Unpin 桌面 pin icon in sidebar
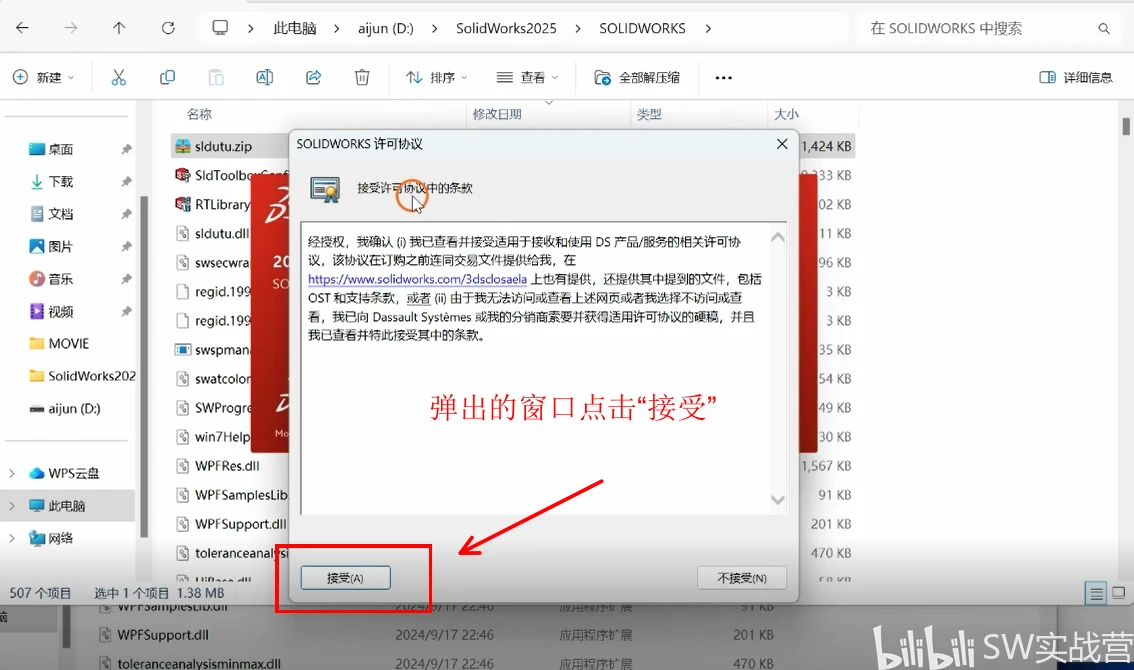 [126, 149]
